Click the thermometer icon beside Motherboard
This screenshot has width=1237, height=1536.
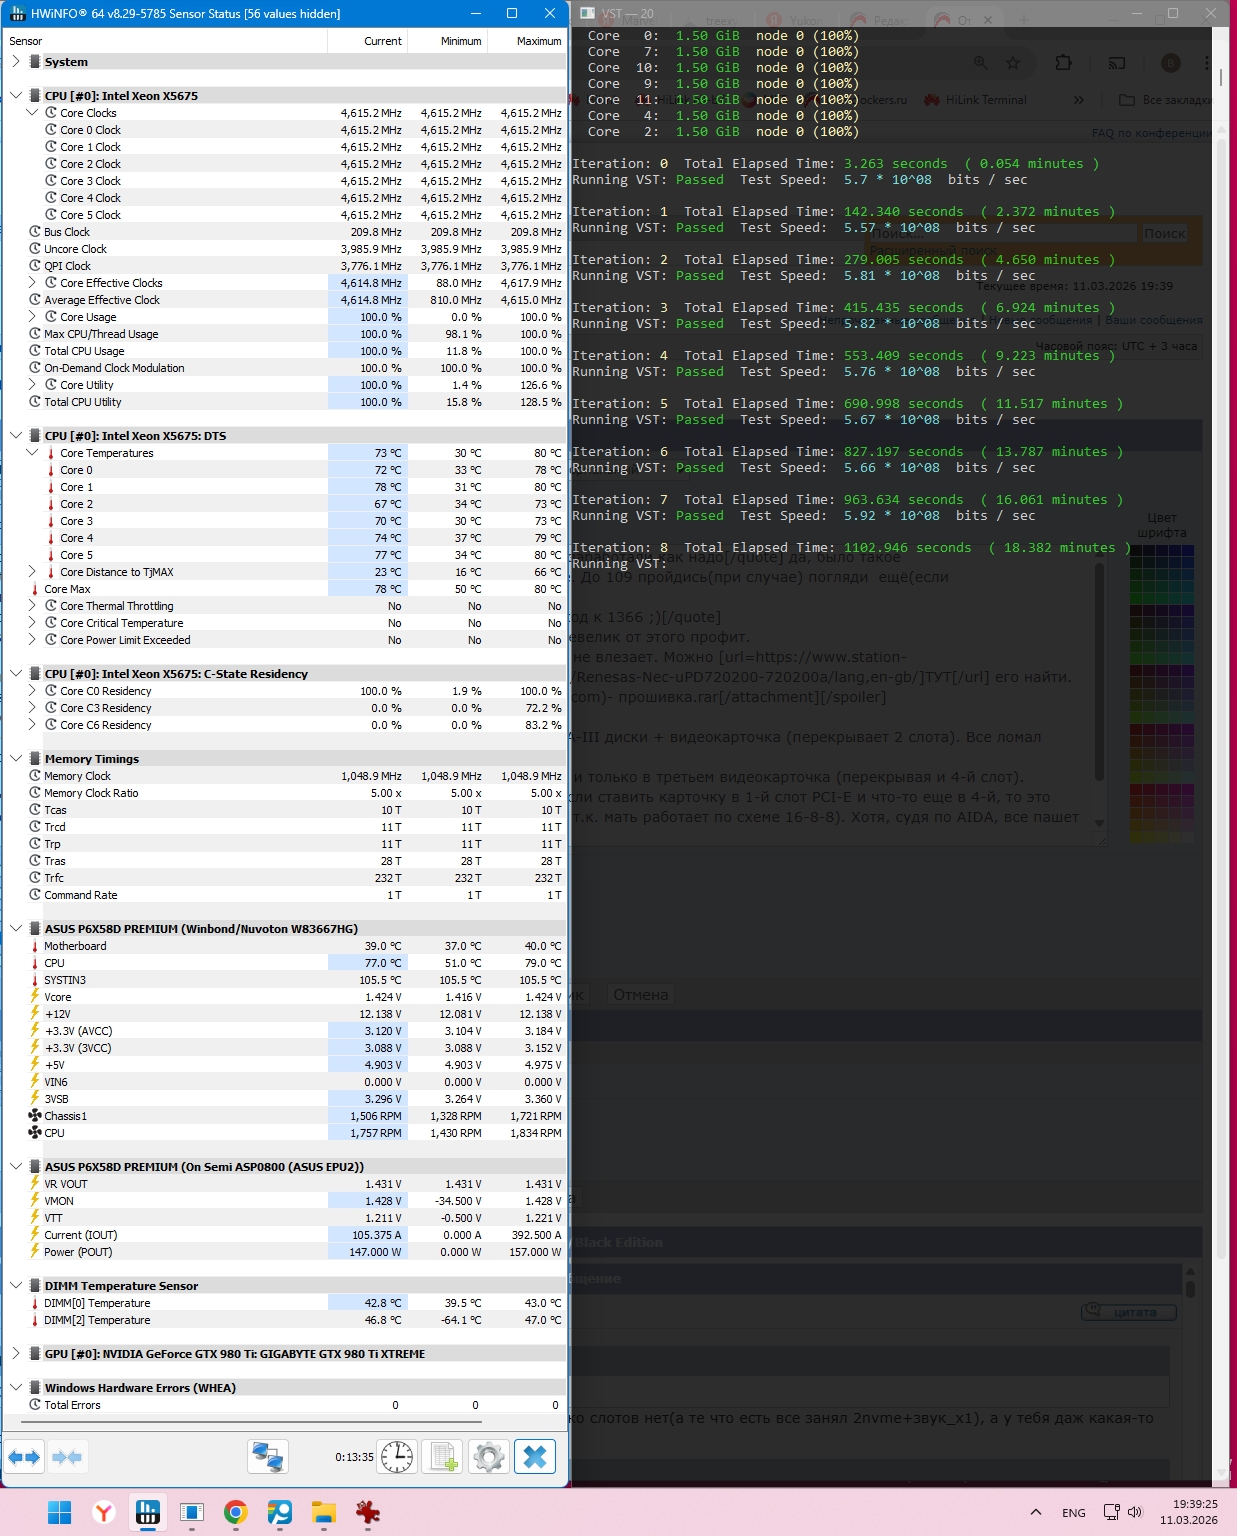pos(35,946)
